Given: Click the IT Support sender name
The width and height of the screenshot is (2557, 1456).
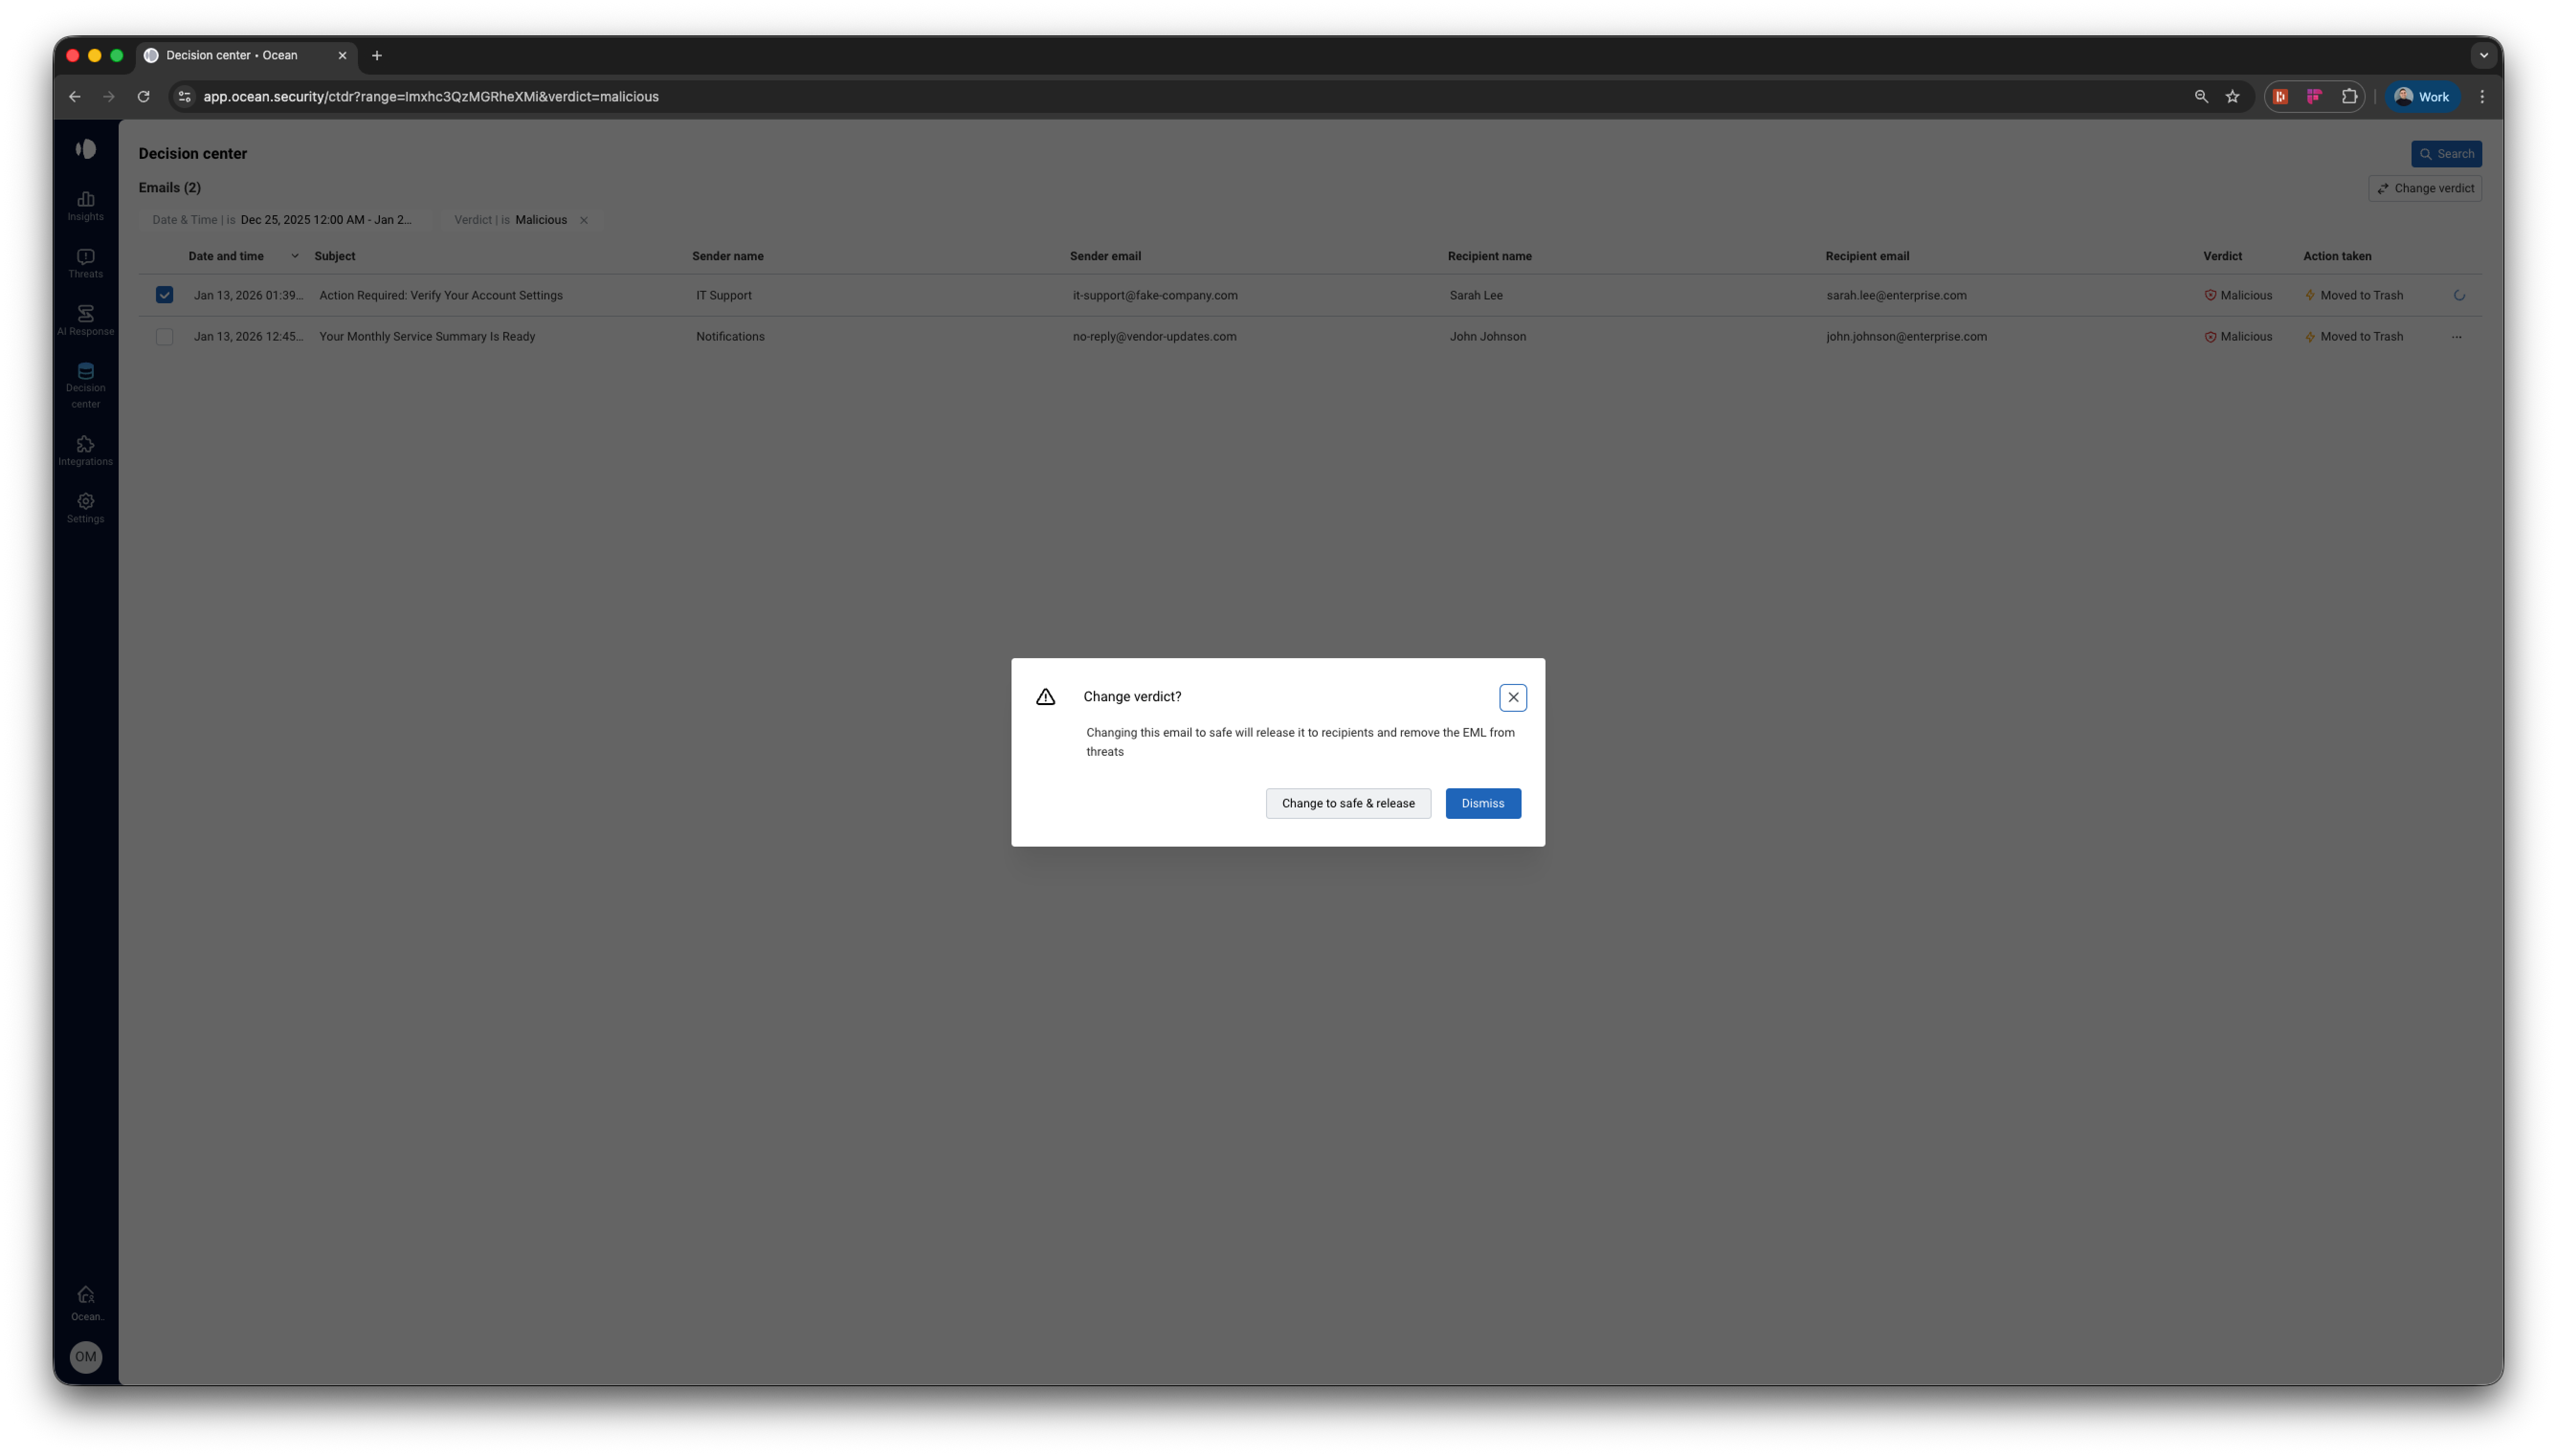Looking at the screenshot, I should (x=723, y=295).
